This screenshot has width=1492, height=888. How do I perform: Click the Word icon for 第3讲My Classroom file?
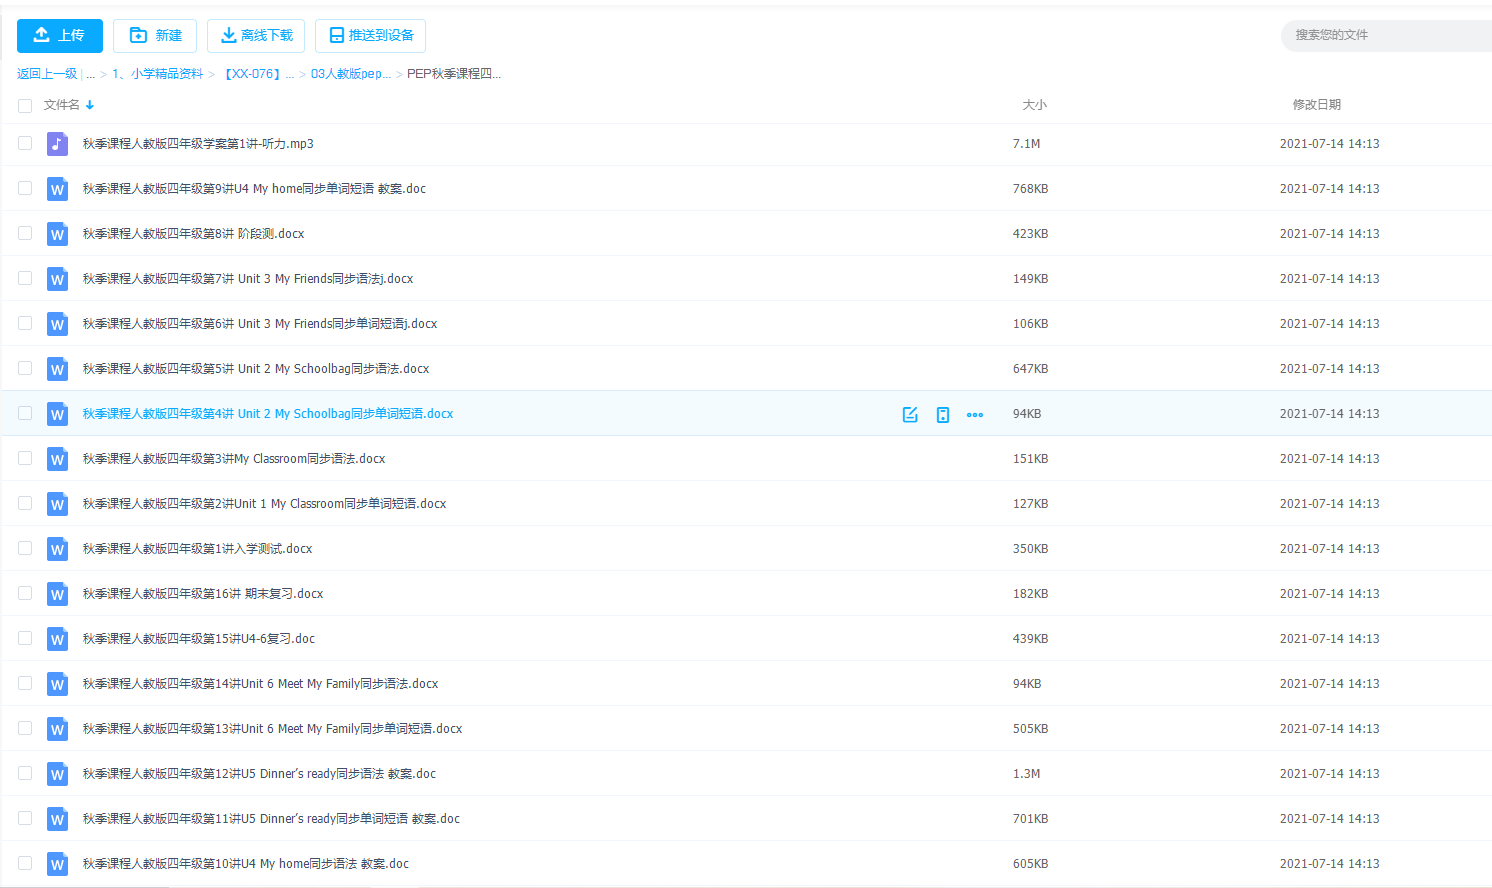click(57, 459)
